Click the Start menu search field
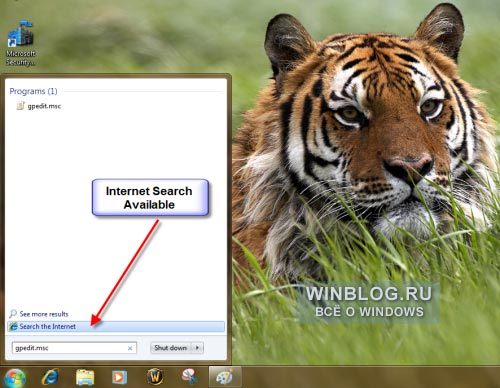Viewport: 500px width, 388px height. tap(74, 348)
